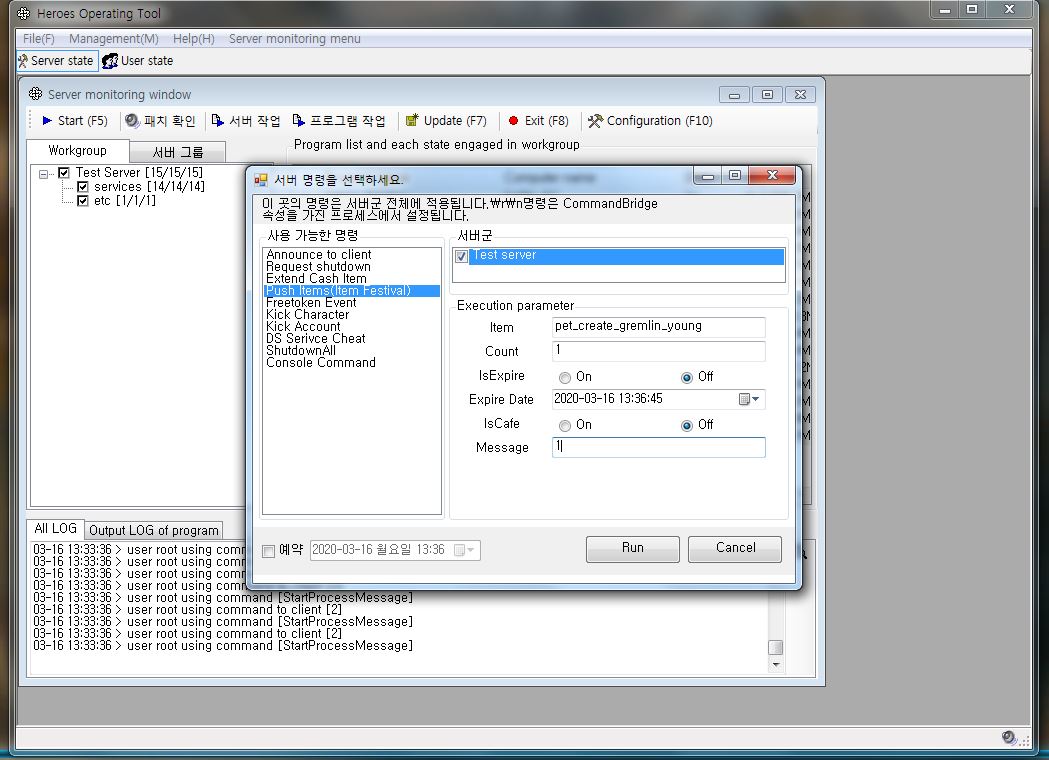Select Kick Character command
This screenshot has height=760, width=1049.
(x=308, y=315)
